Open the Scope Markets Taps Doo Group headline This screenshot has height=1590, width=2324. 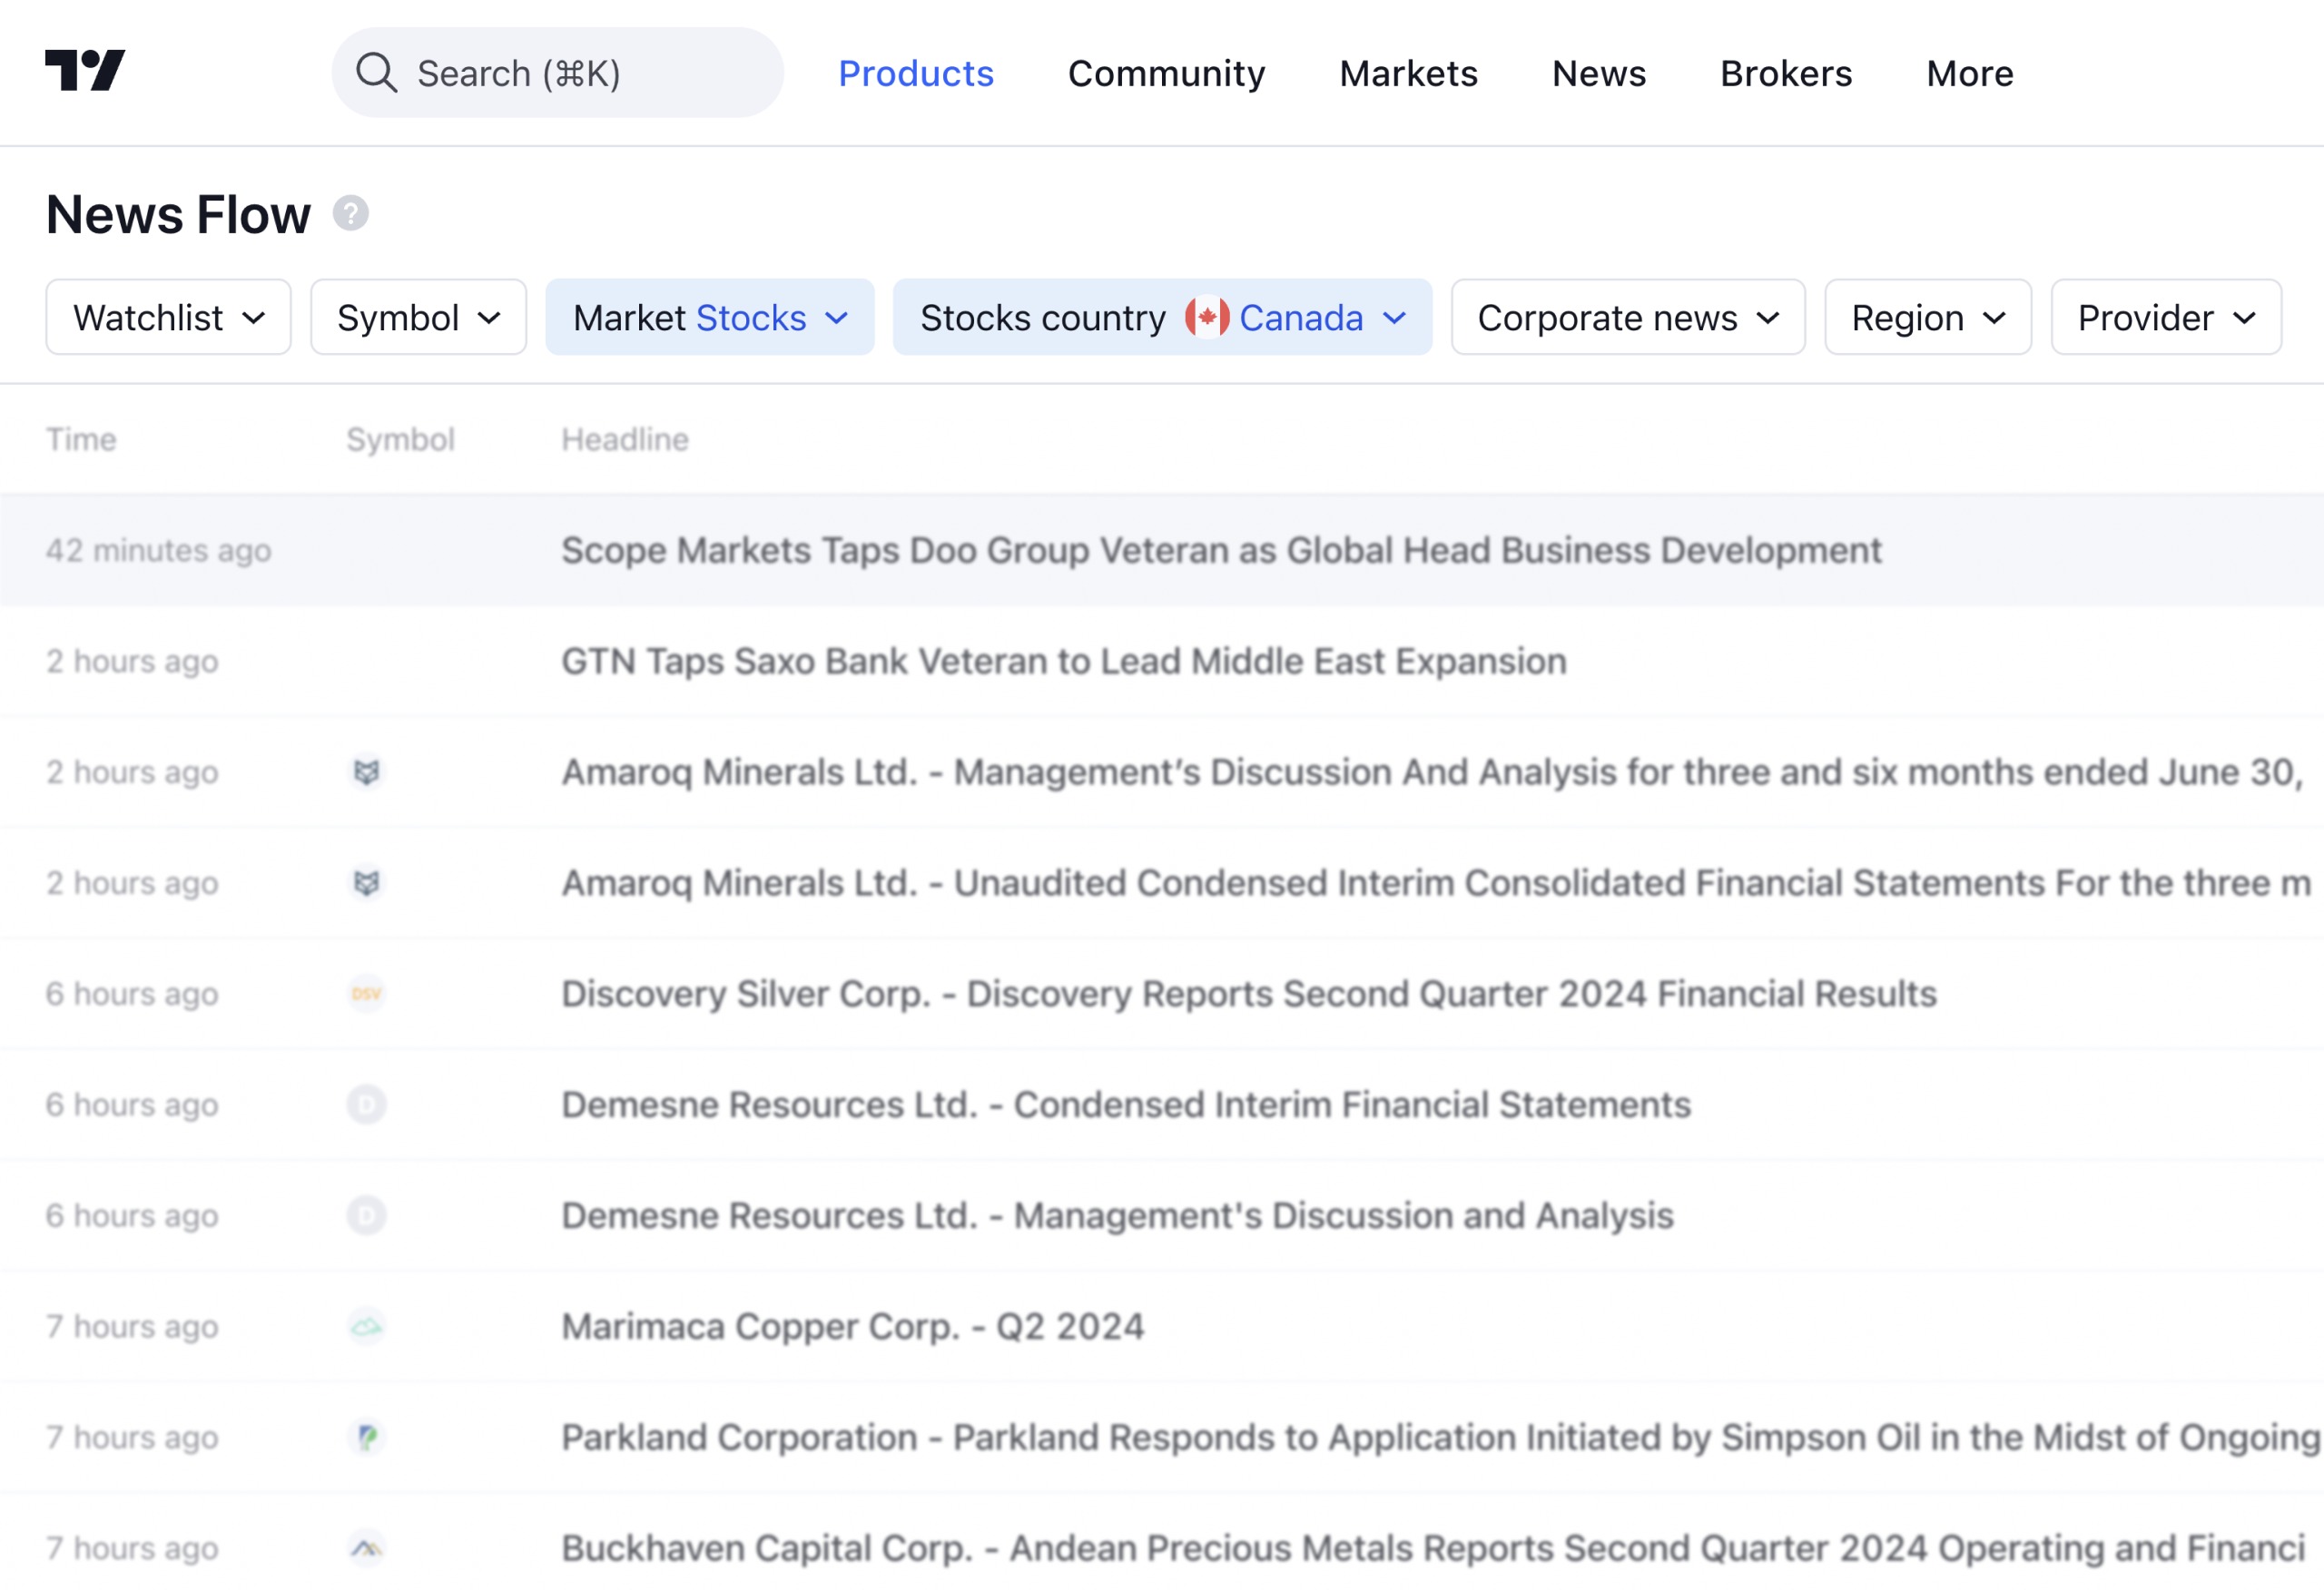[1220, 551]
